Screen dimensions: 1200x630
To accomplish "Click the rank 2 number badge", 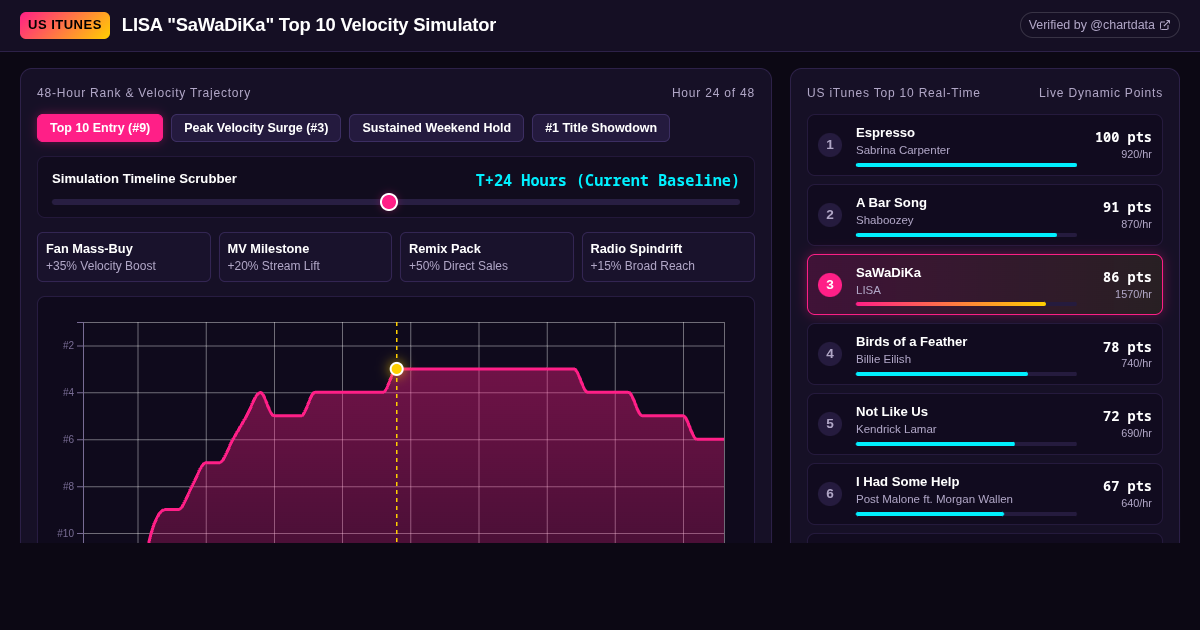I will click(830, 215).
